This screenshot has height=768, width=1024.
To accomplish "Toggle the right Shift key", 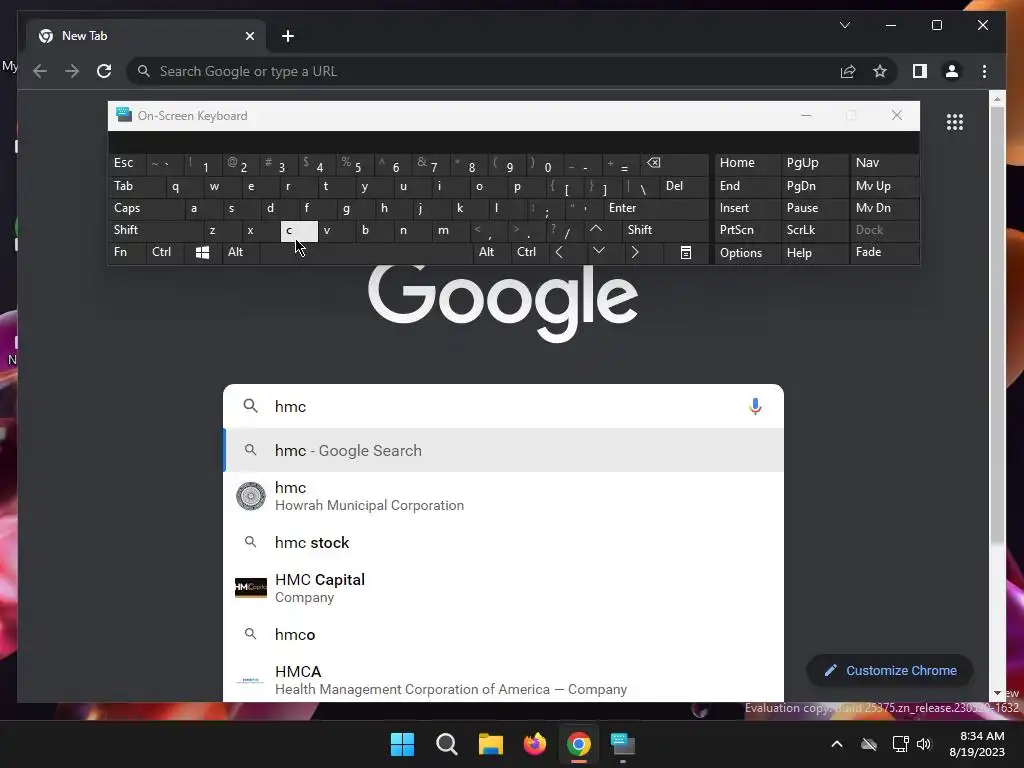I will click(665, 230).
